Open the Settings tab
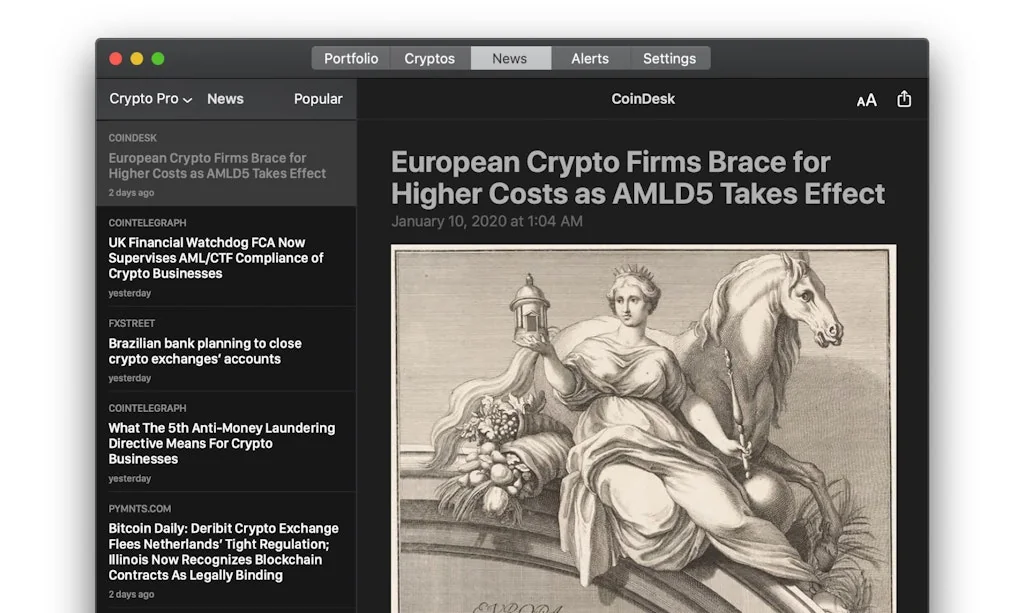This screenshot has height=613, width=1024. coord(669,58)
